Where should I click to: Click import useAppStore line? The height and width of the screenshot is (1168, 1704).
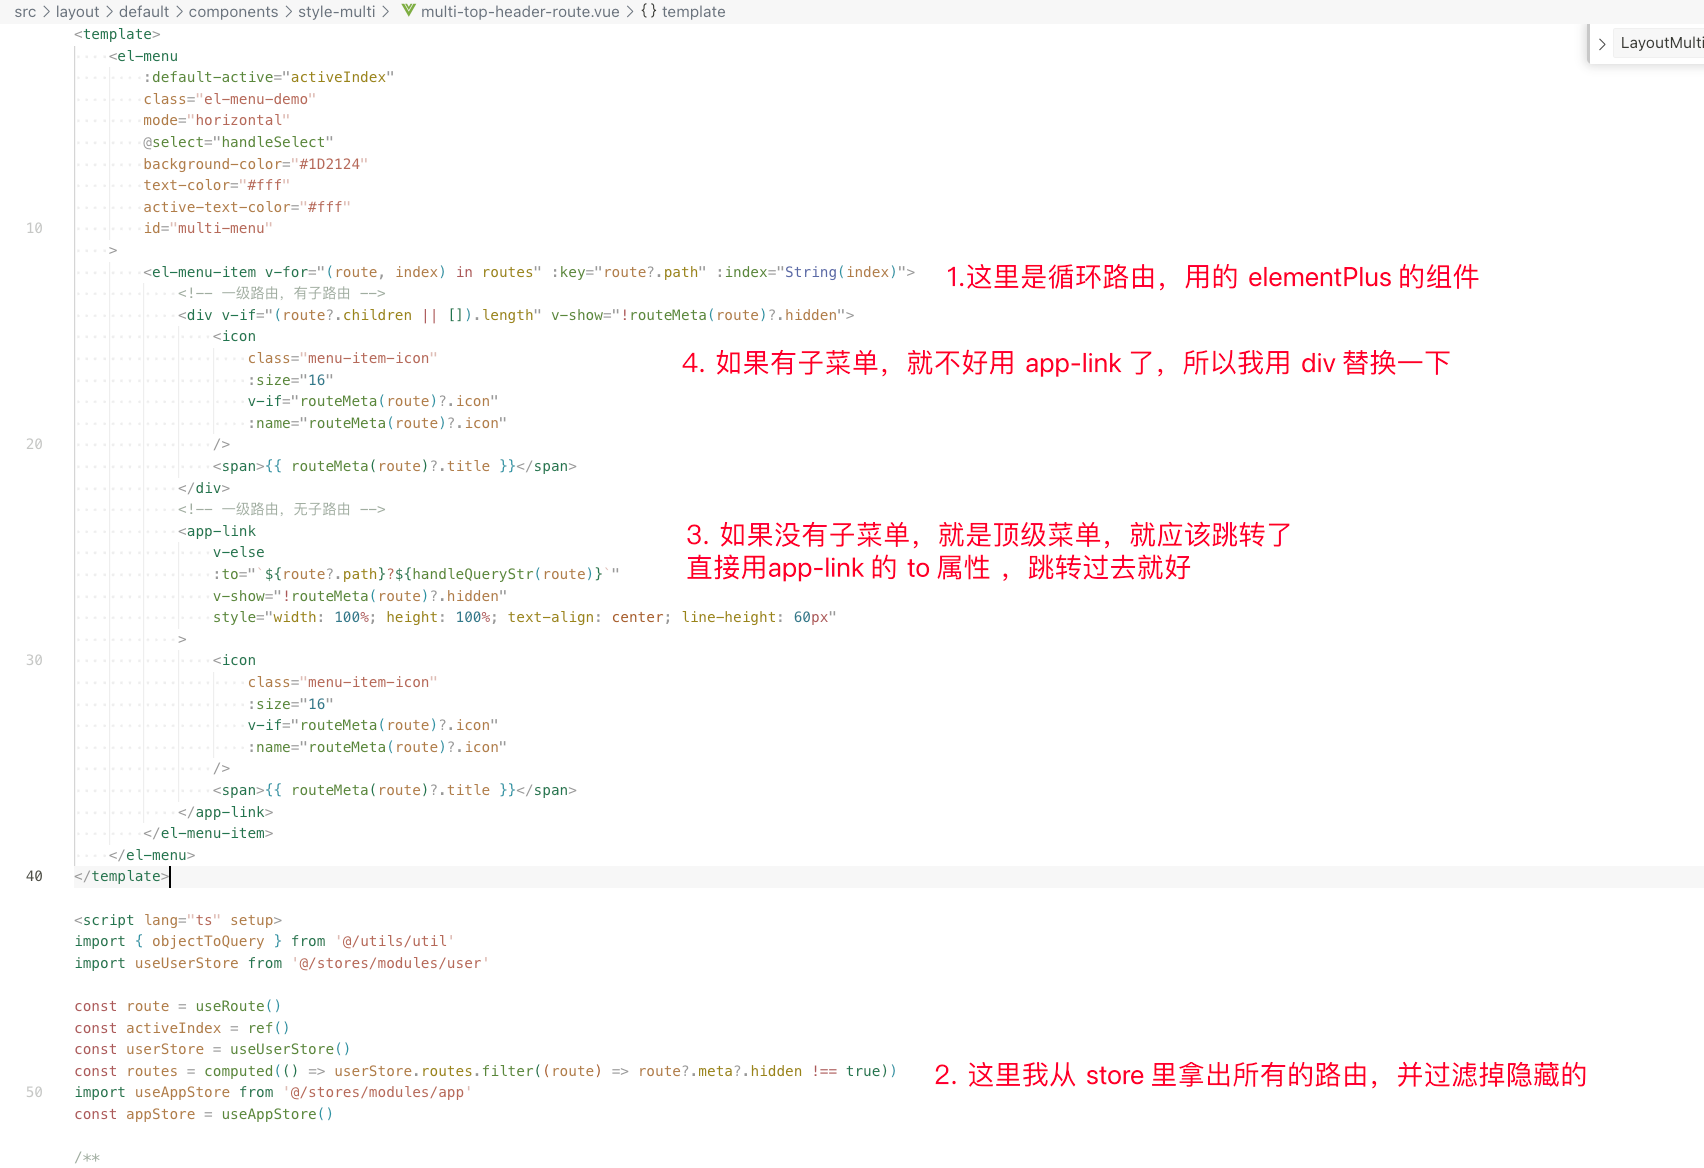click(x=273, y=1092)
